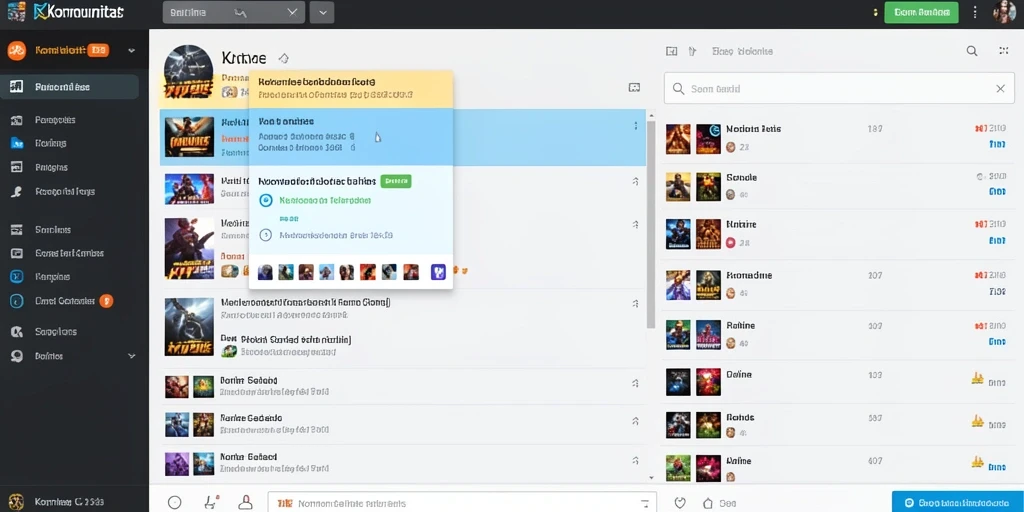
Task: Expand the last main list row with its arrow
Action: coord(635,459)
